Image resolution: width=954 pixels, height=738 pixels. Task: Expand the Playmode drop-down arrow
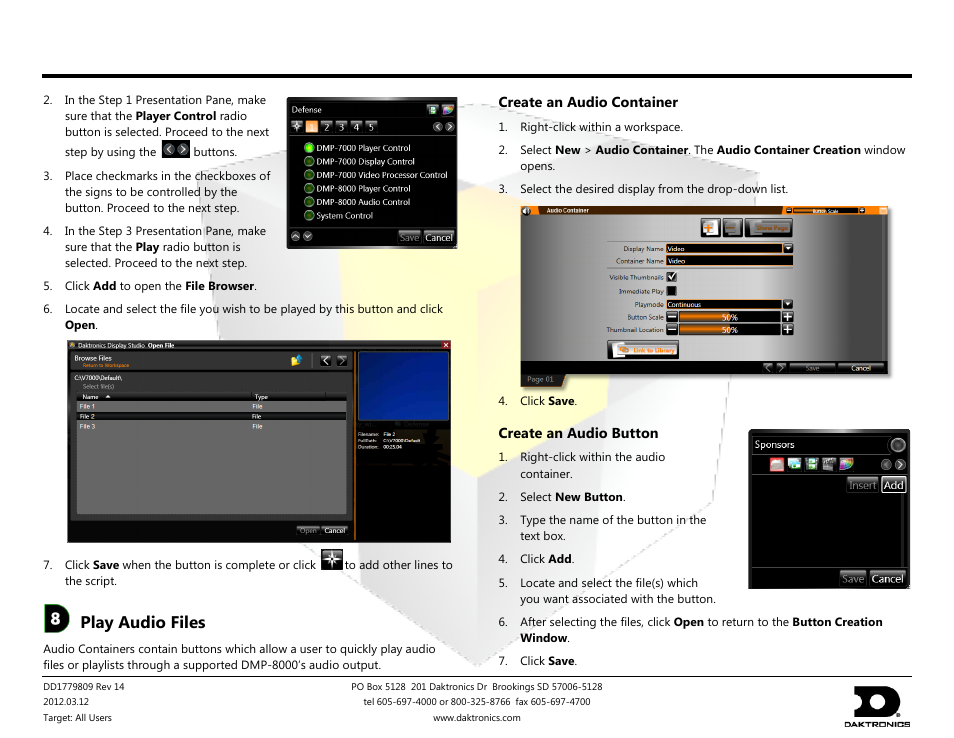tap(788, 304)
